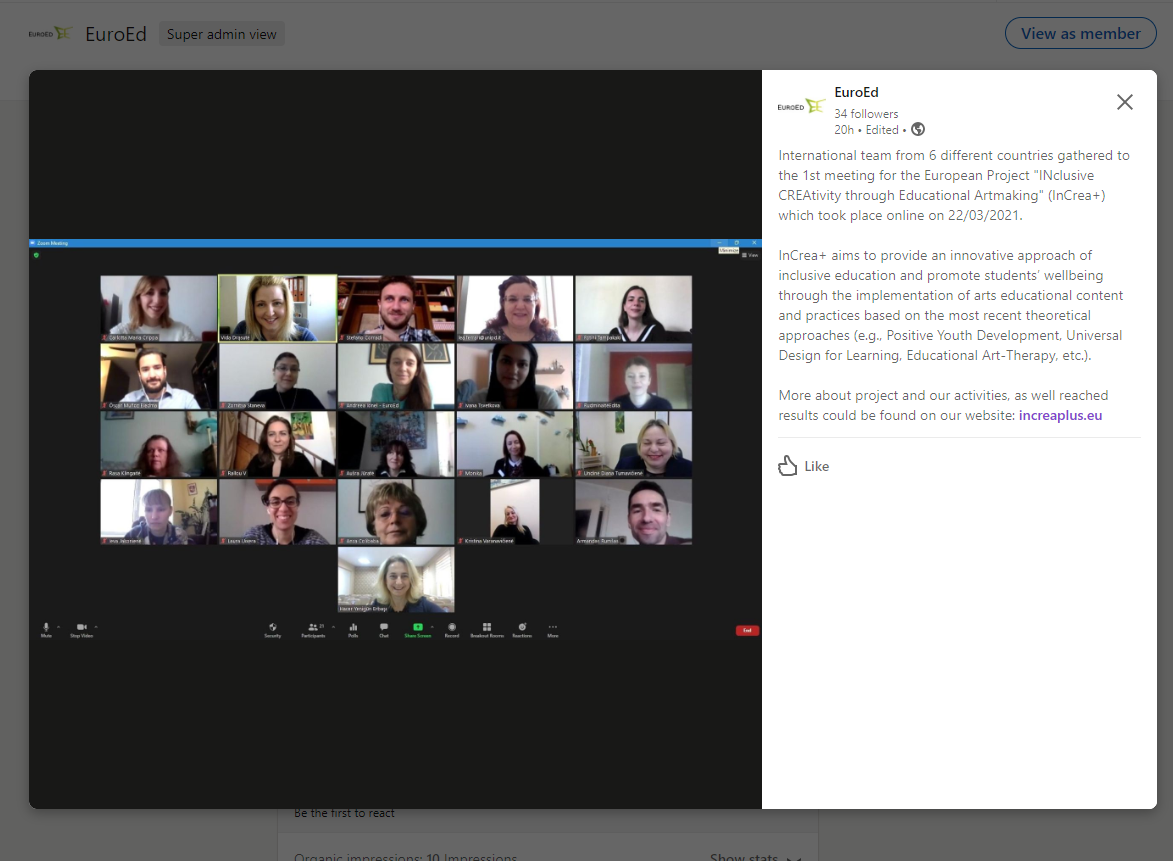Viewport: 1173px width, 861px height.
Task: Like the EuroEd post
Action: (x=803, y=466)
